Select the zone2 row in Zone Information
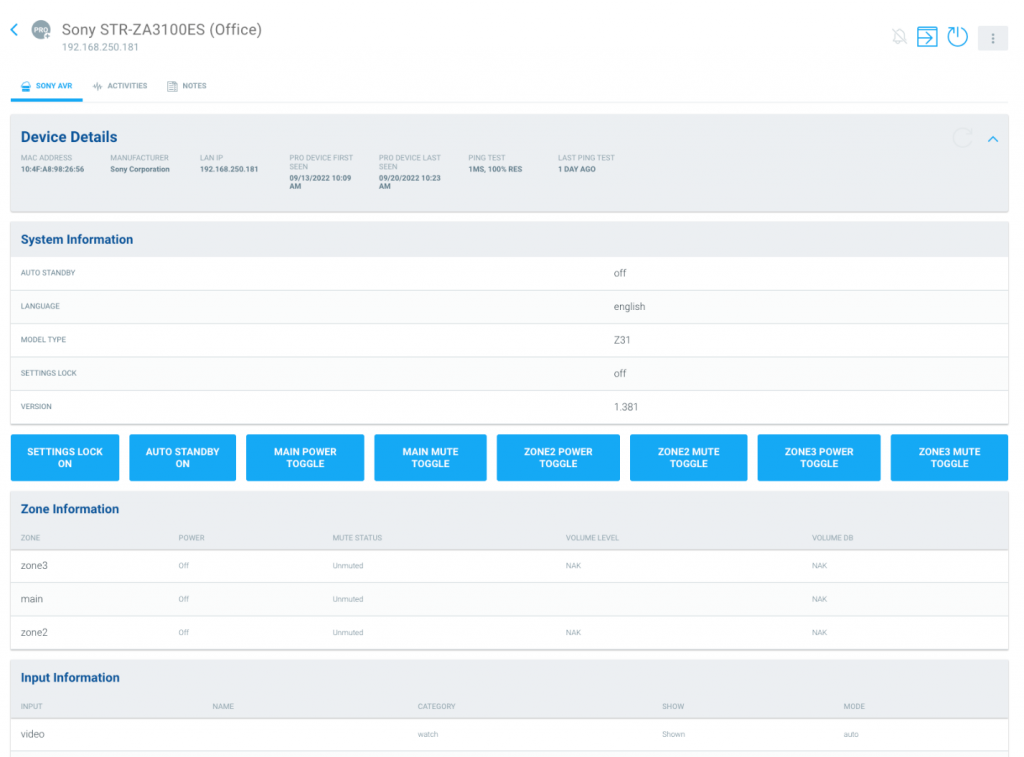This screenshot has width=1024, height=757. pos(509,632)
